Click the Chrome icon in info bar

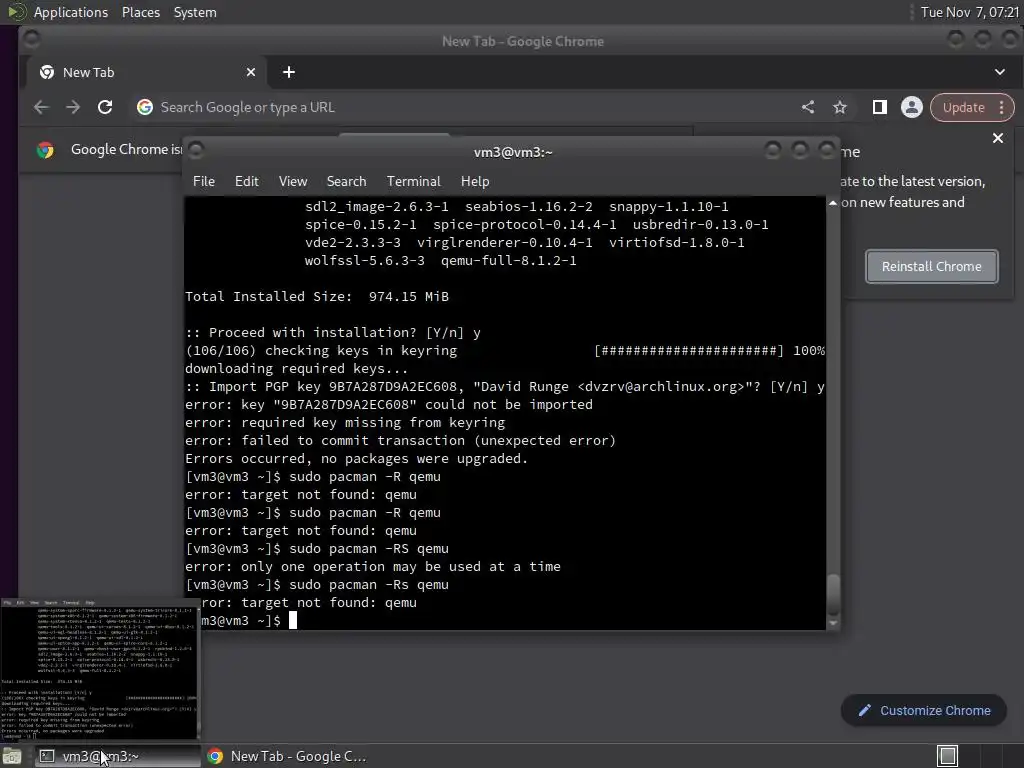pyautogui.click(x=45, y=150)
